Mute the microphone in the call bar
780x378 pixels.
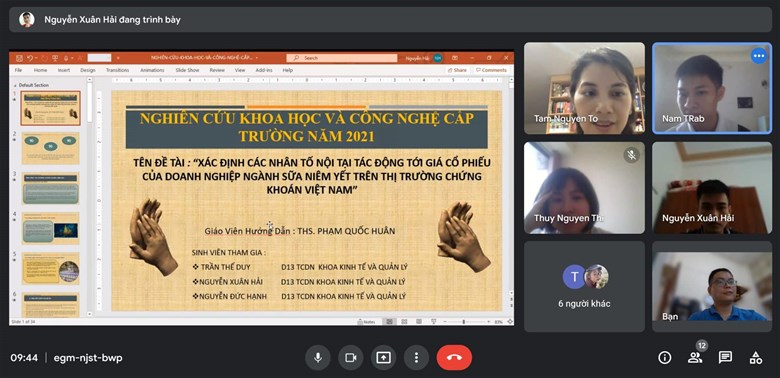click(x=318, y=358)
